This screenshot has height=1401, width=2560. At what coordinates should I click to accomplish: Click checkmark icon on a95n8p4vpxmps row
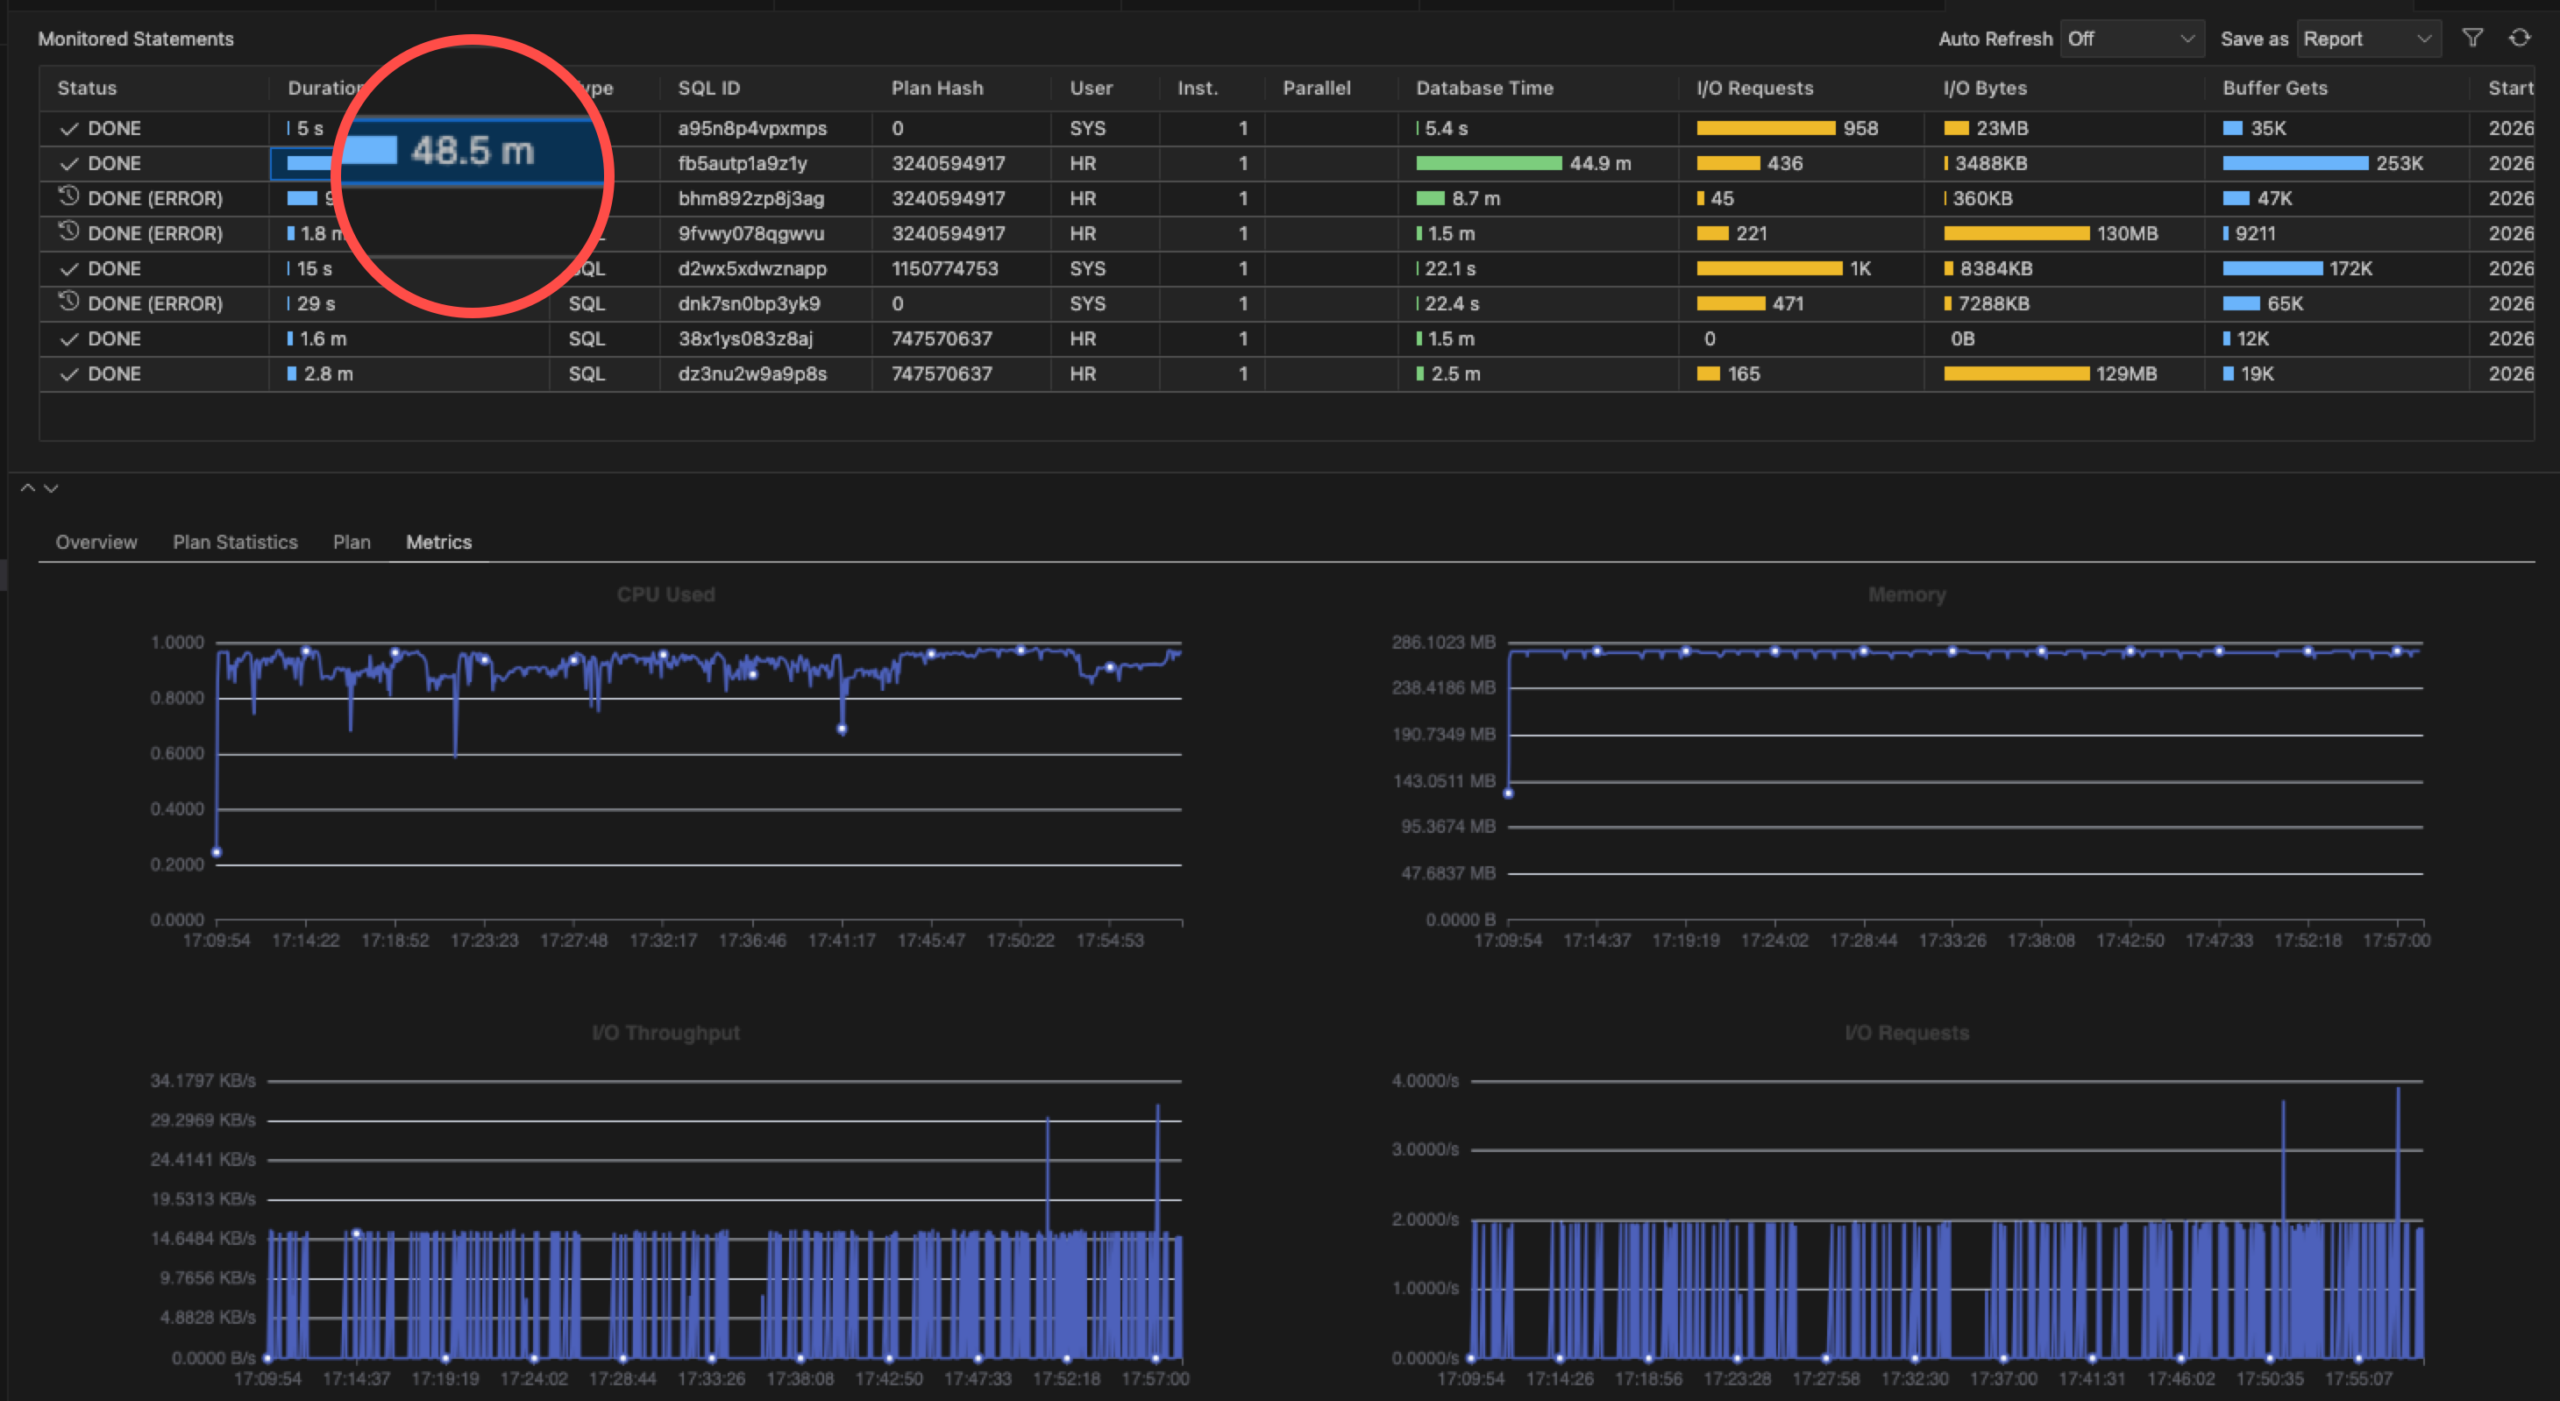(68, 129)
